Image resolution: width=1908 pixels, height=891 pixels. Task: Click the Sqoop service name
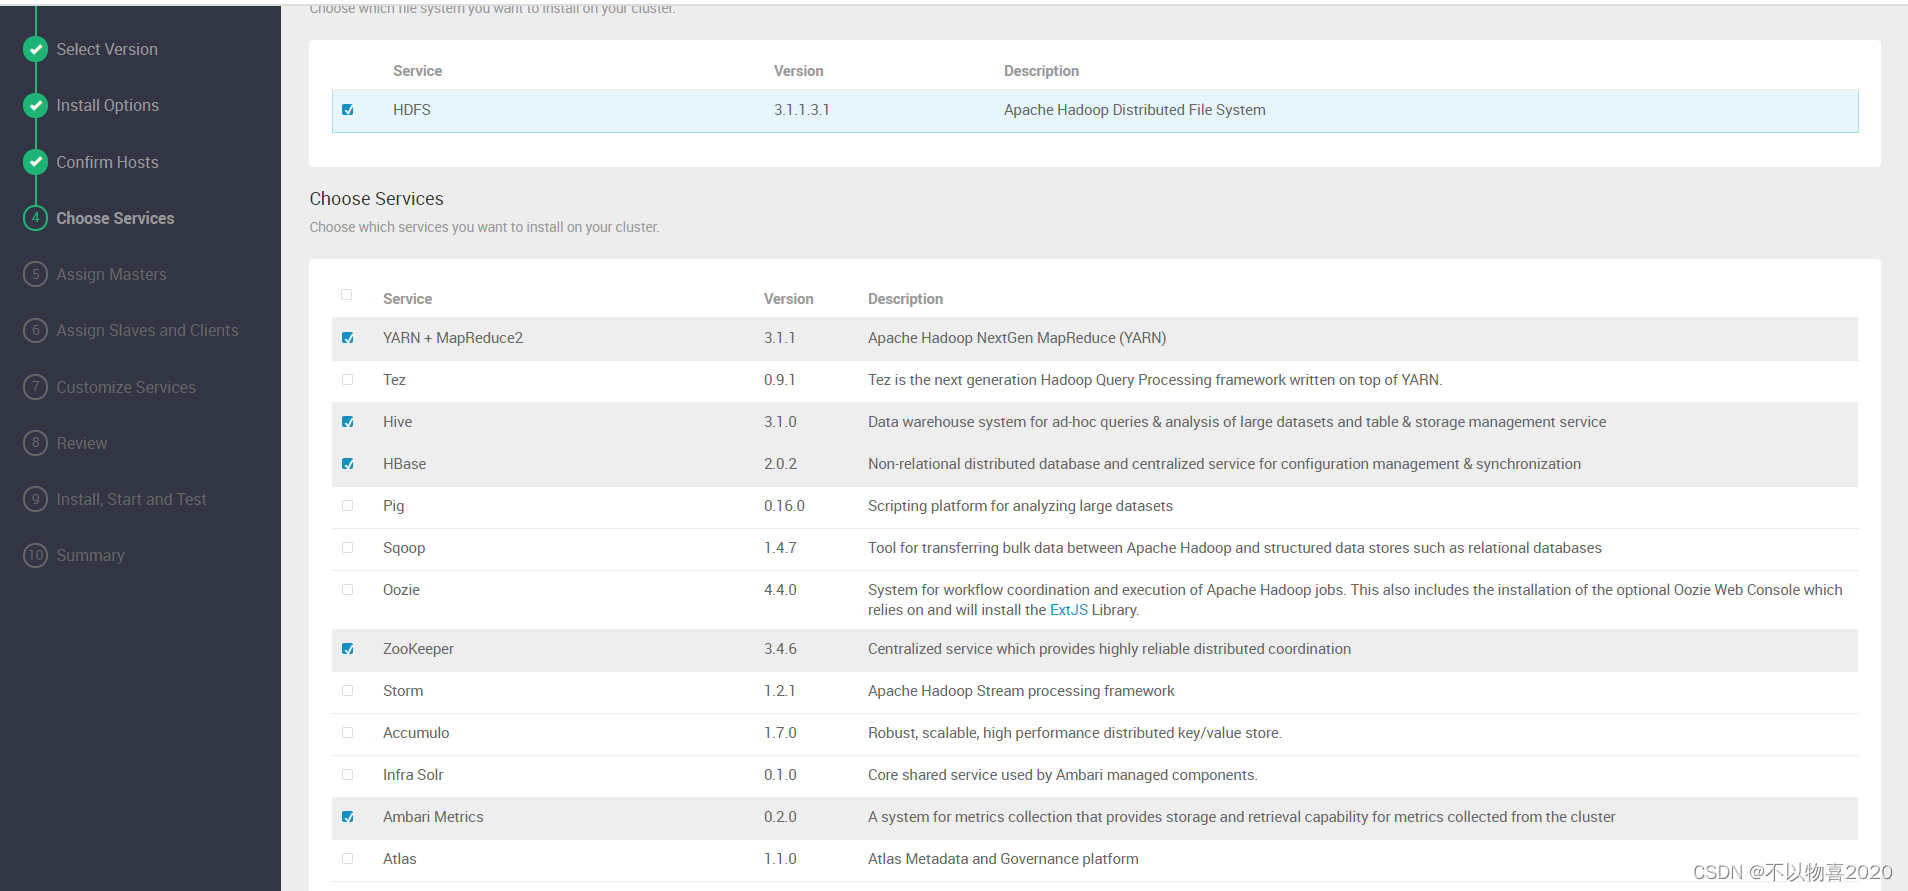pos(404,548)
